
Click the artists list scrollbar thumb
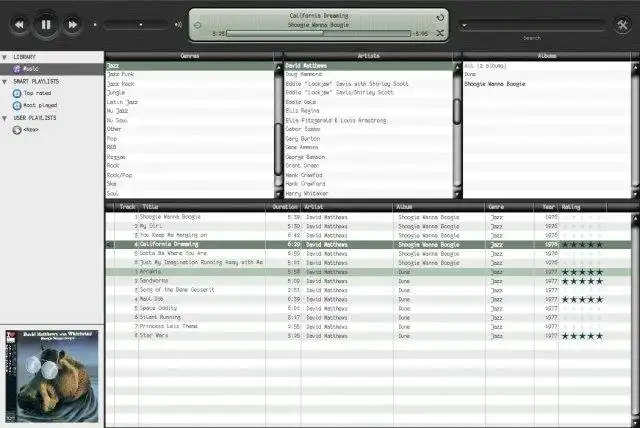click(458, 111)
